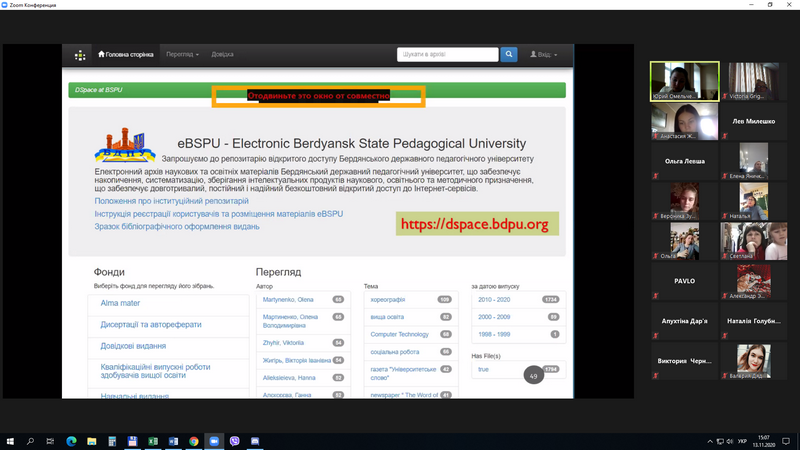Open Viber from the taskbar

click(234, 441)
